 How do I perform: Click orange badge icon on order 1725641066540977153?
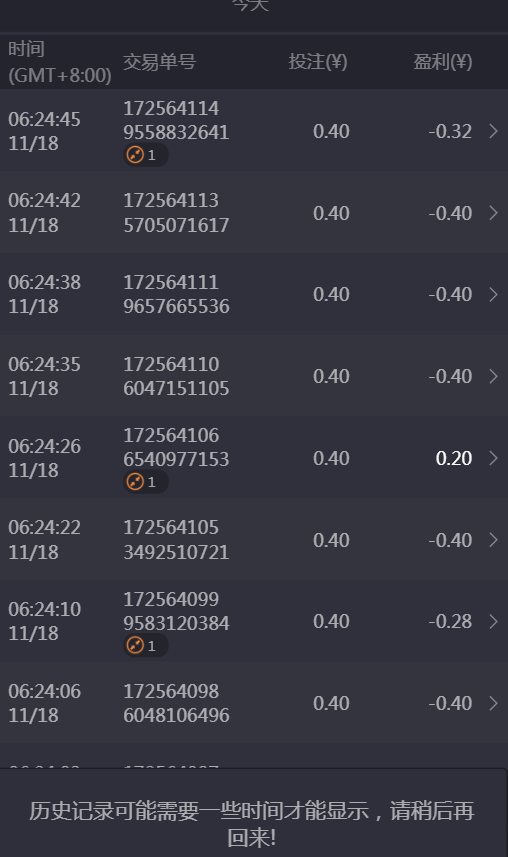tap(135, 482)
